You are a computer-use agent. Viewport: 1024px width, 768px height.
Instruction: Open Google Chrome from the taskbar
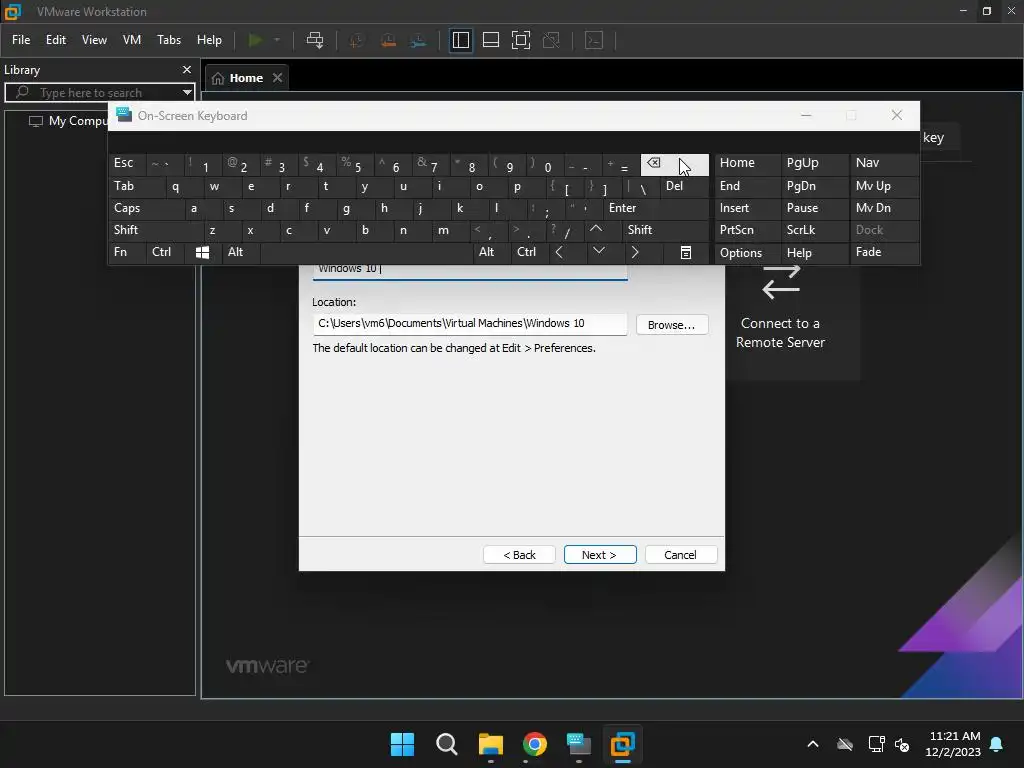tap(535, 744)
